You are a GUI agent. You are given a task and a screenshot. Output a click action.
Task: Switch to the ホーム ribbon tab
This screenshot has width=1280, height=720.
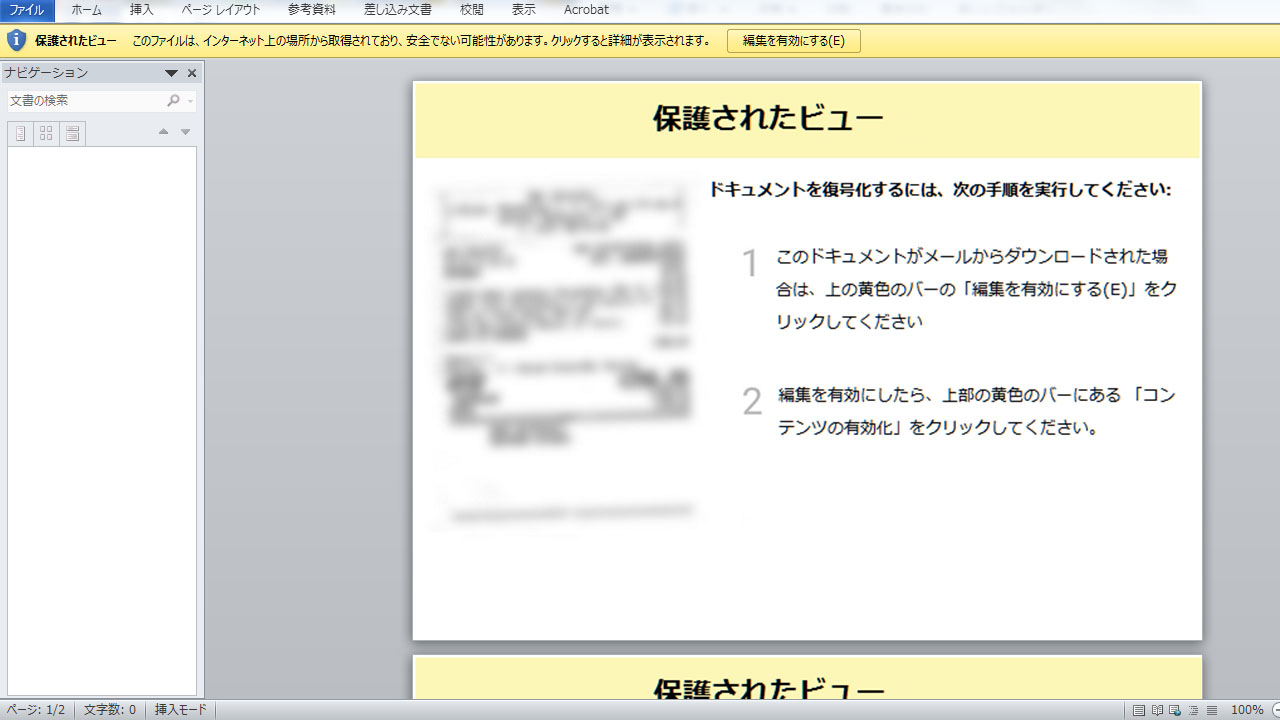(86, 10)
